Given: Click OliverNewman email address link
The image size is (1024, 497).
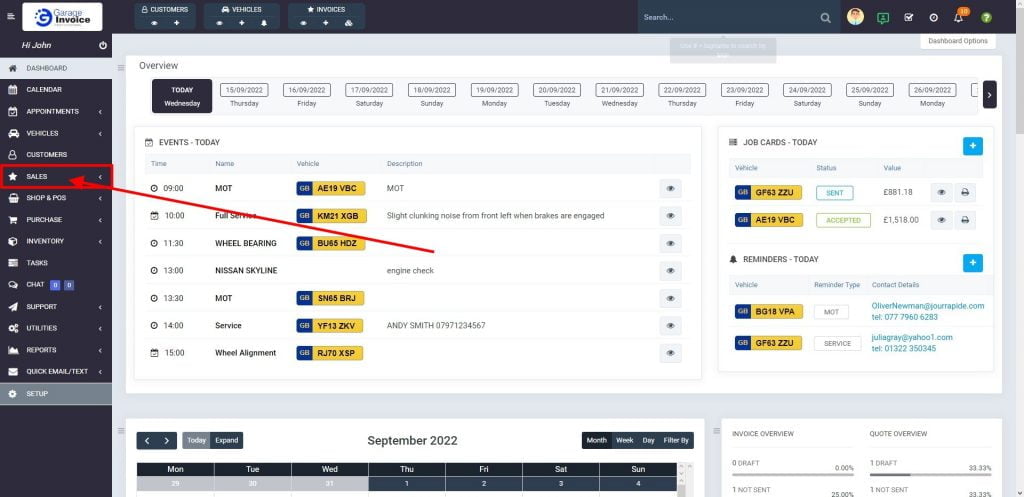Looking at the screenshot, I should click(x=927, y=306).
